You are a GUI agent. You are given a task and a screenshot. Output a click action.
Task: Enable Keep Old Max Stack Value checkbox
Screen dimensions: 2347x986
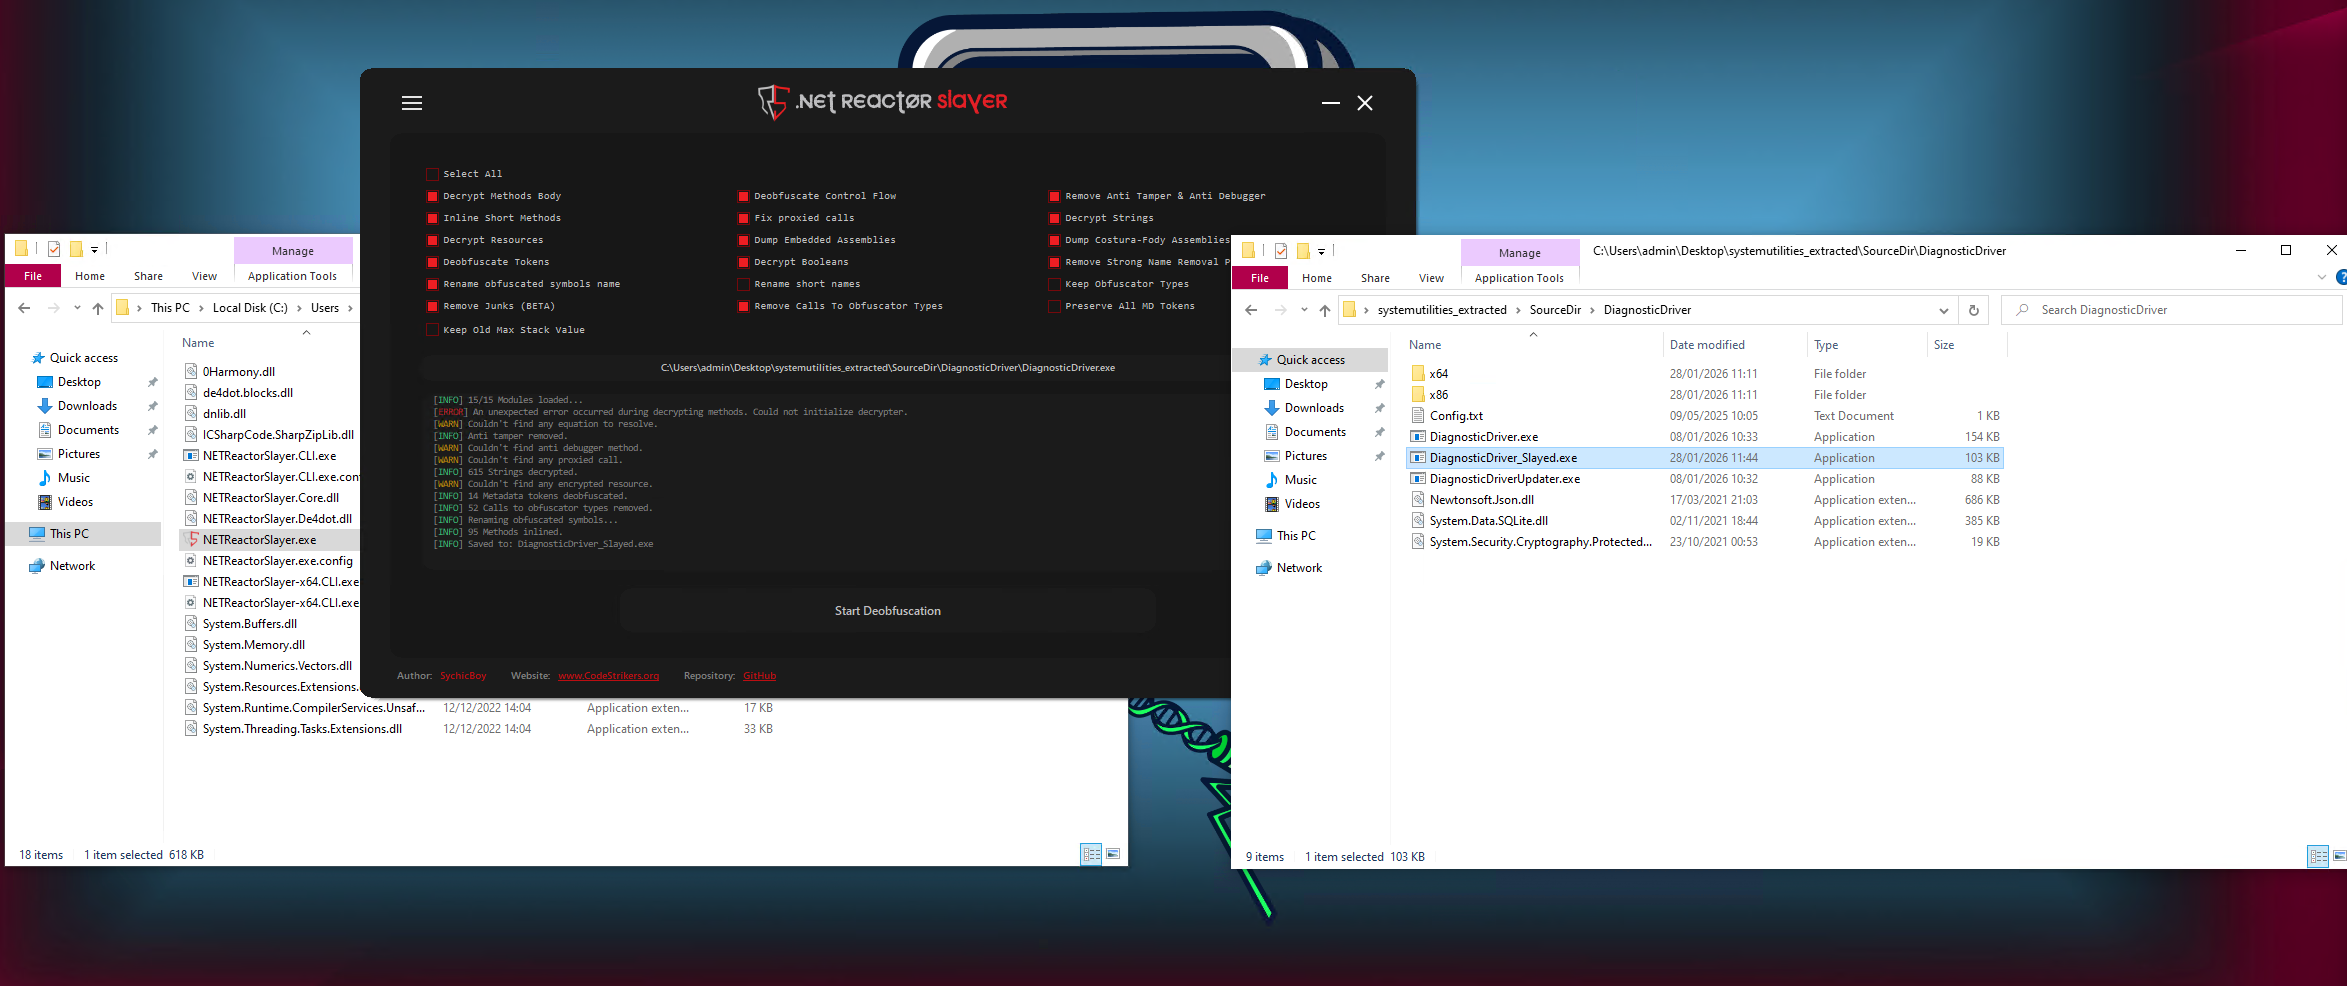tap(433, 330)
